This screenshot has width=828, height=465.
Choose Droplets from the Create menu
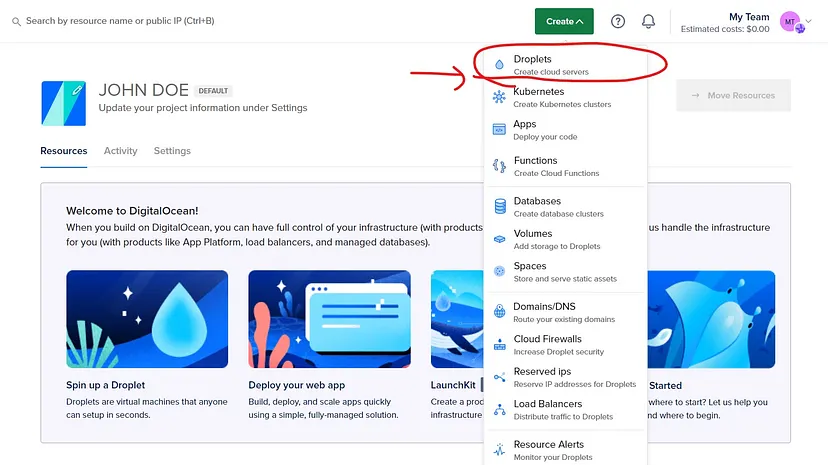pos(565,65)
